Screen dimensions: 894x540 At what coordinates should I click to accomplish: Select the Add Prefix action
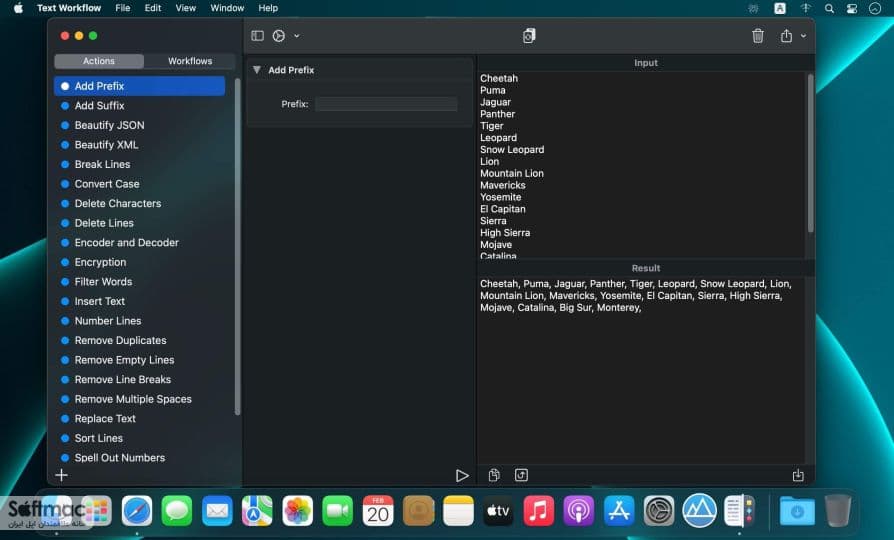(x=140, y=86)
